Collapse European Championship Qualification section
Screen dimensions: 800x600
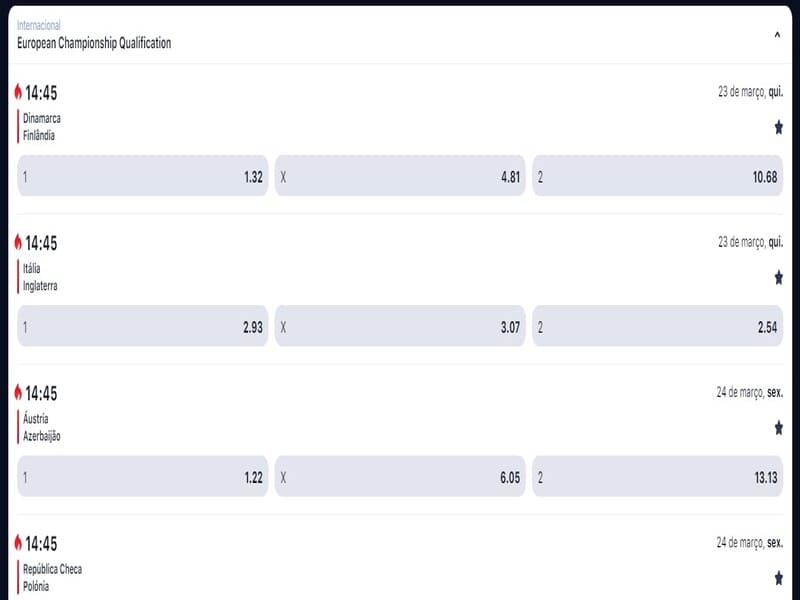[x=777, y=35]
